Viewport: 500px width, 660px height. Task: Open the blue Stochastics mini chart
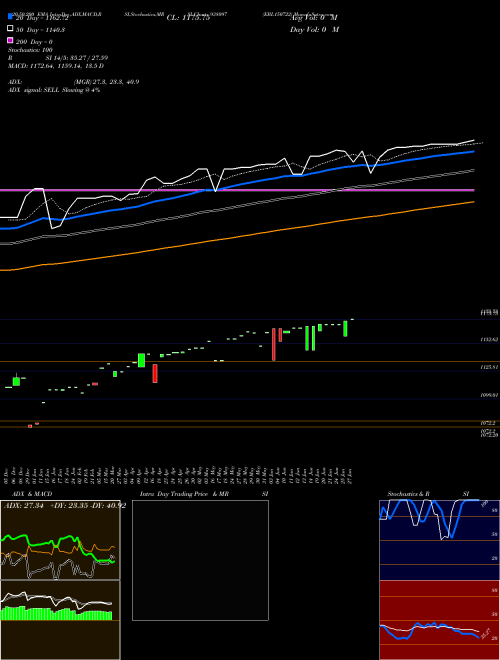tap(439, 540)
